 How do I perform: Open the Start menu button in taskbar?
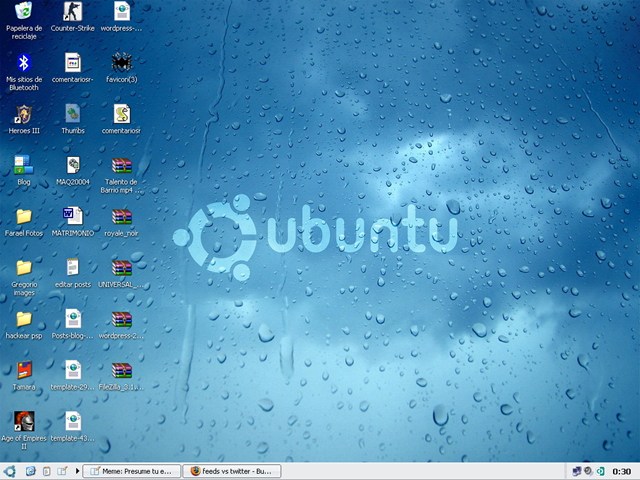(9, 471)
